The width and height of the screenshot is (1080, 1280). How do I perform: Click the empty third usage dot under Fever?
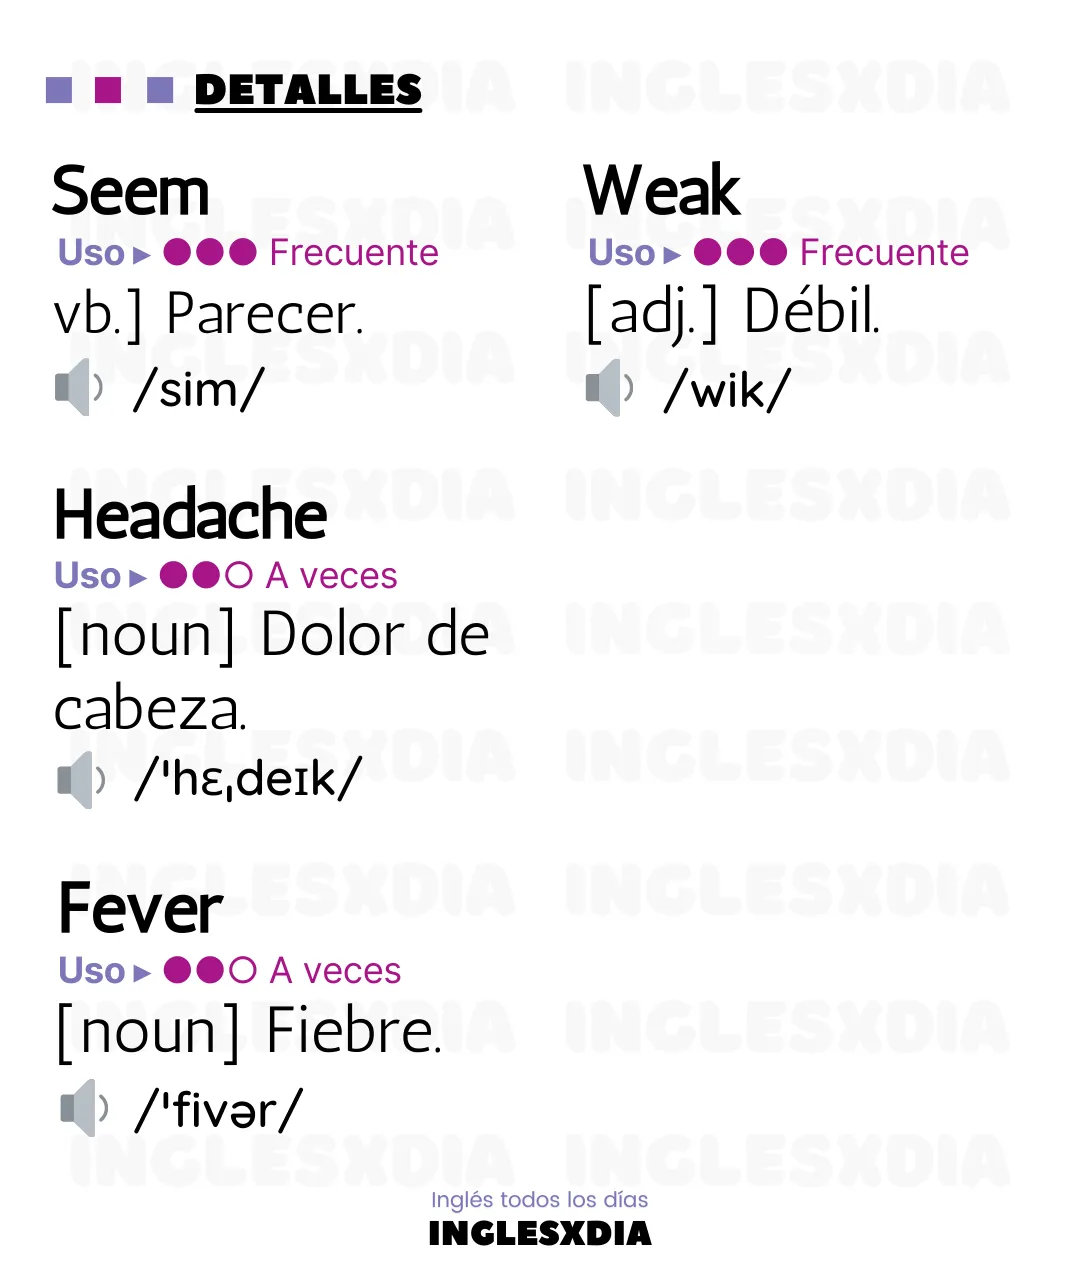[243, 970]
